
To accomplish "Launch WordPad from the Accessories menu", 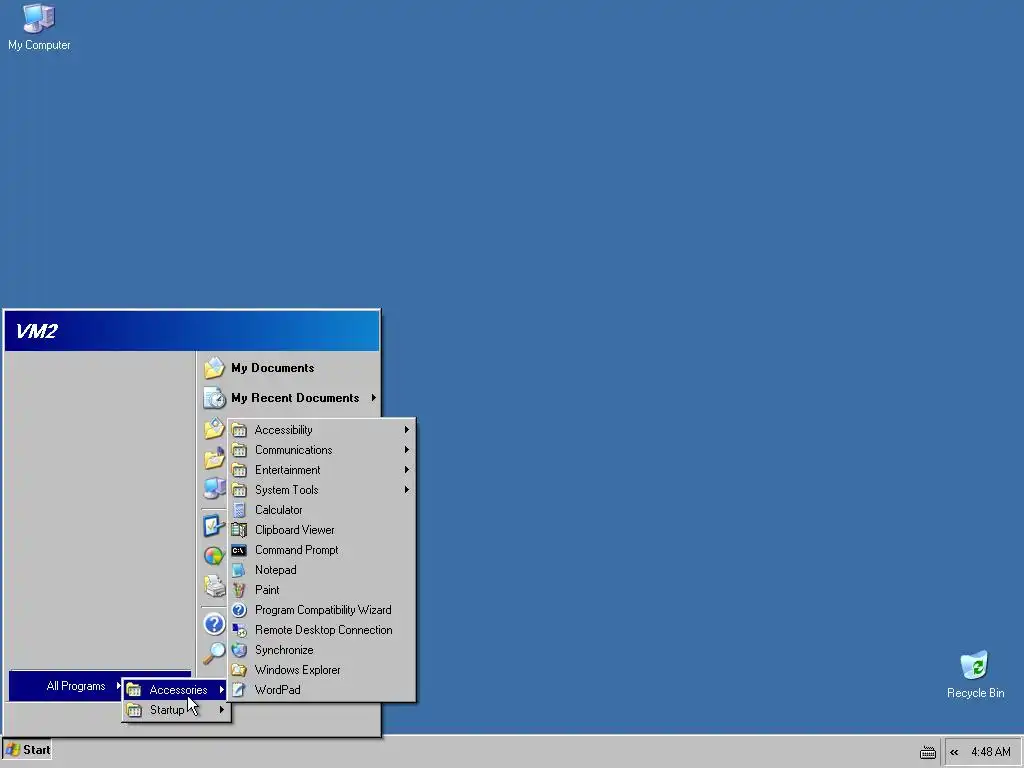I will click(321, 690).
